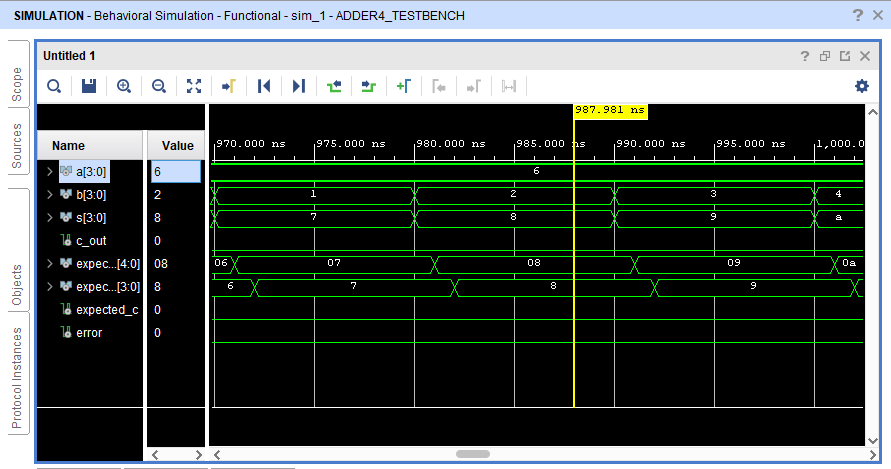Click the 990.000 ns ruler mark
Image resolution: width=891 pixels, height=469 pixels.
coord(651,144)
